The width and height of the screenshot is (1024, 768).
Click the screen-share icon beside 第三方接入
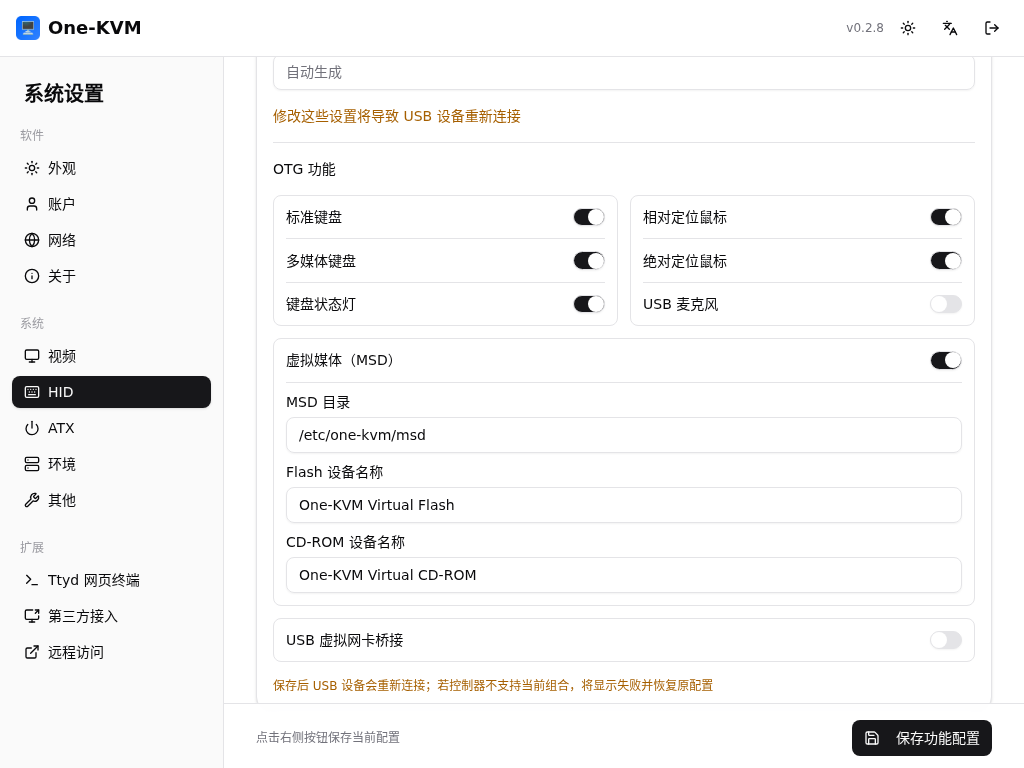click(x=32, y=616)
